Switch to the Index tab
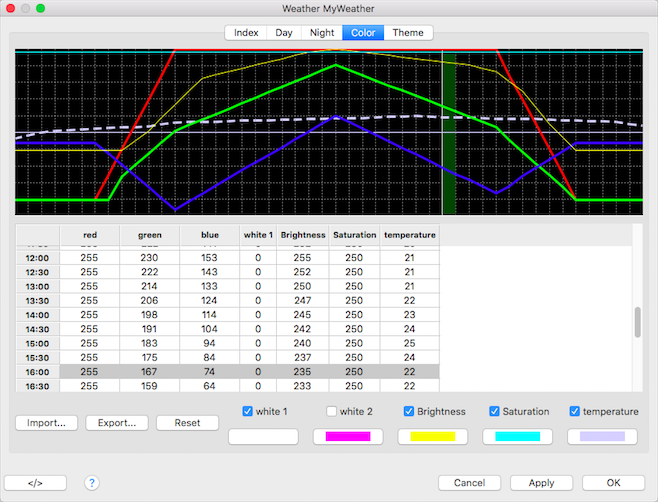Image resolution: width=658 pixels, height=502 pixels. coord(246,32)
